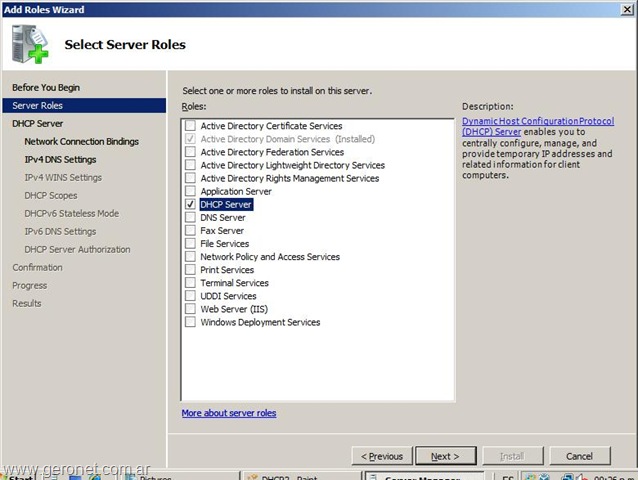Enable Active Directory Rights Management Services checkbox
Image resolution: width=638 pixels, height=480 pixels.
[x=190, y=178]
